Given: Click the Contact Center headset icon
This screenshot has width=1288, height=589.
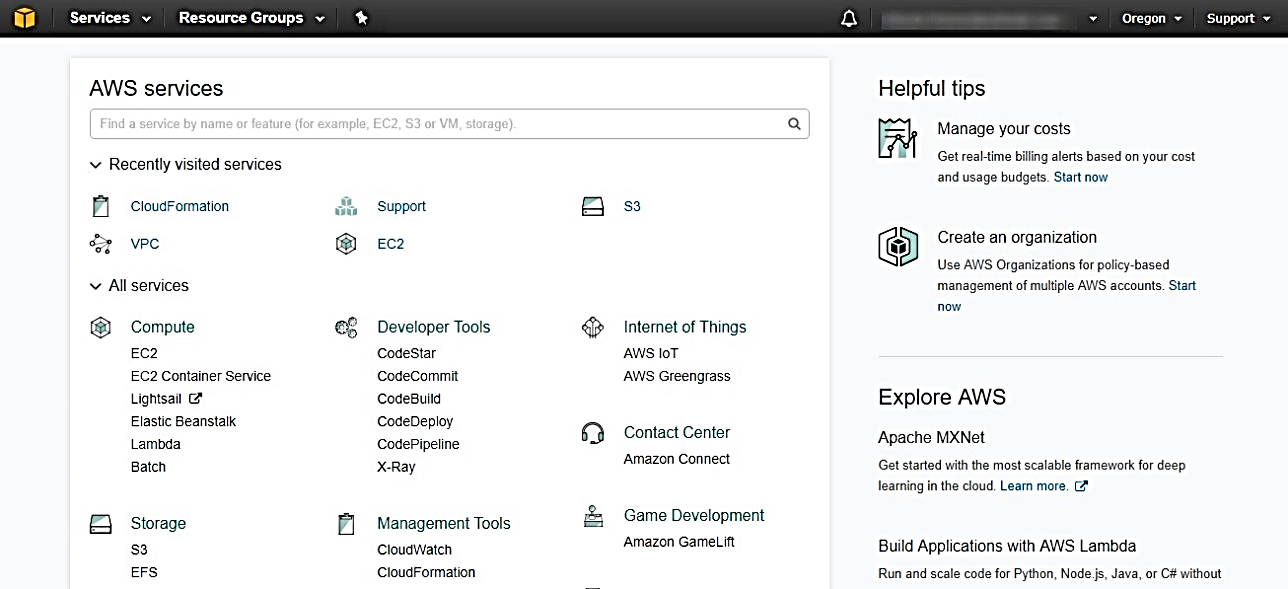Looking at the screenshot, I should [593, 433].
